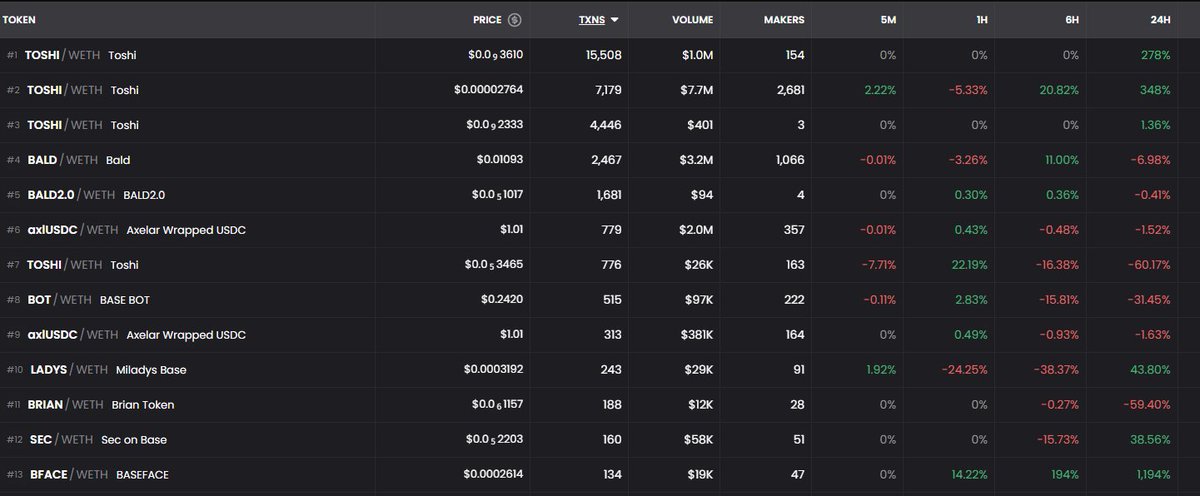Sort by the 1H change column
Screen dimensions: 1200x496
coord(980,20)
